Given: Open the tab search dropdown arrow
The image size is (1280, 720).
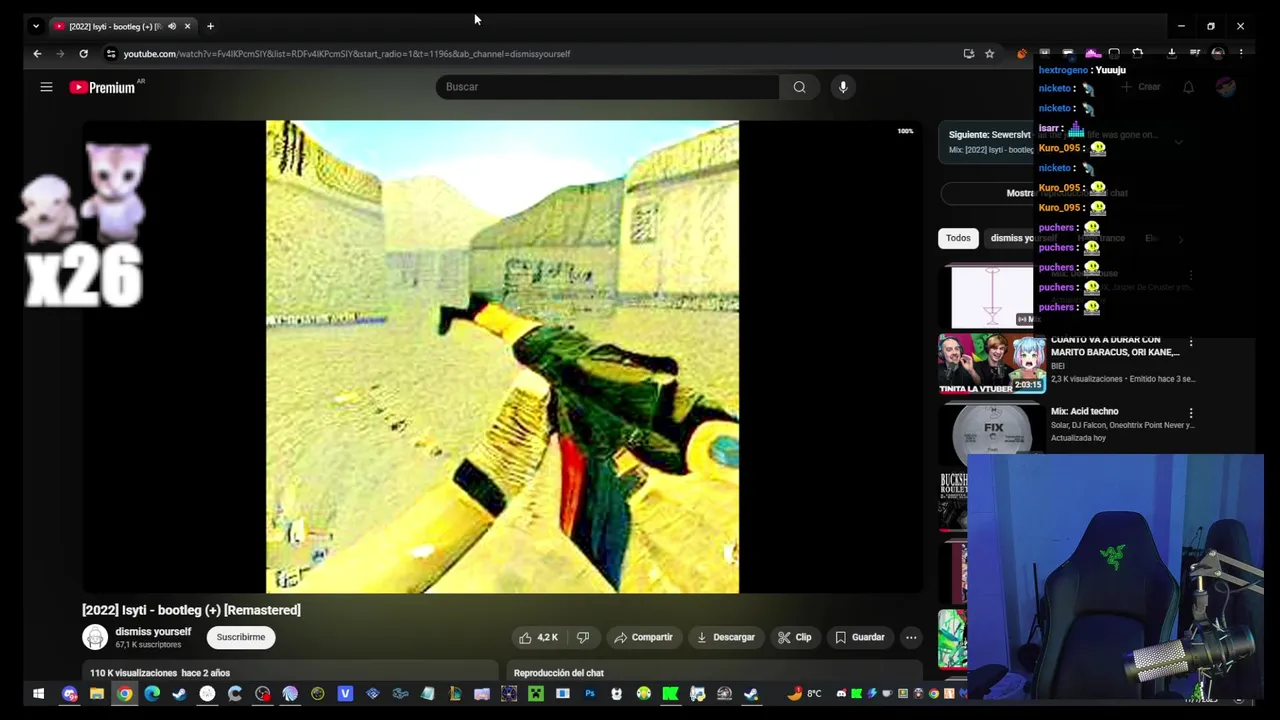Looking at the screenshot, I should 36,26.
